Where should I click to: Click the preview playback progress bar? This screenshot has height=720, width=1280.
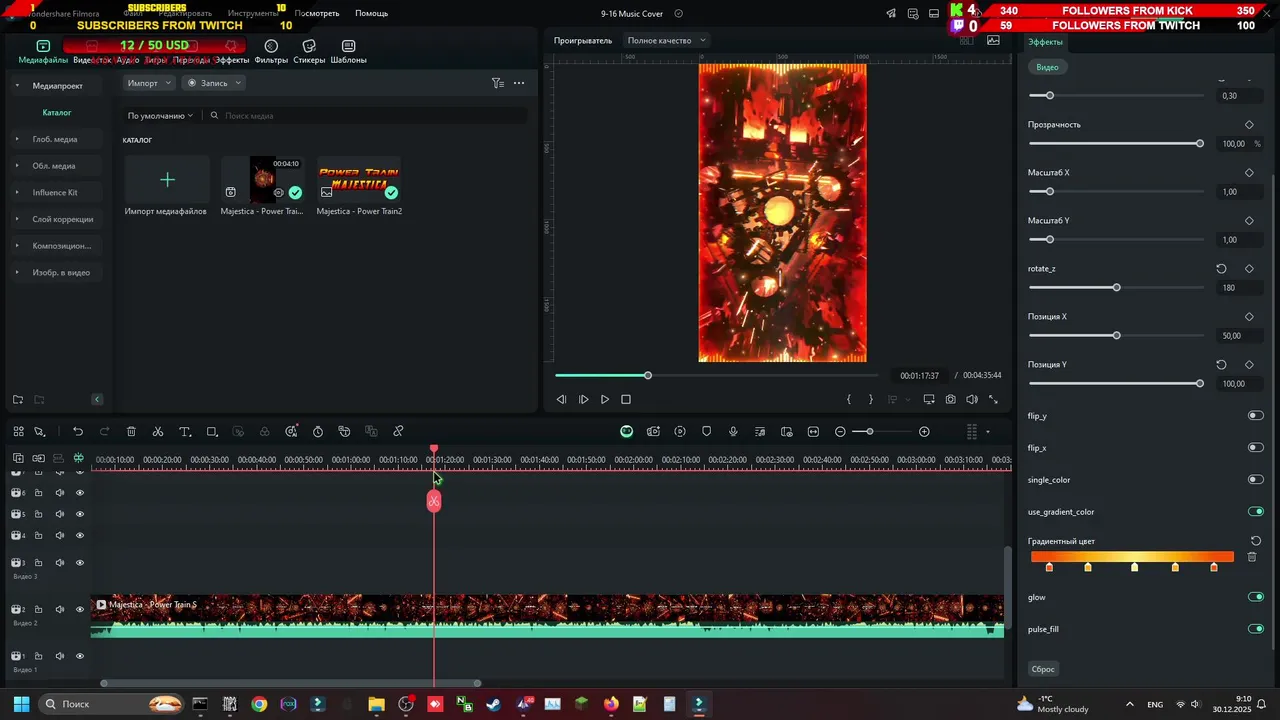point(716,375)
